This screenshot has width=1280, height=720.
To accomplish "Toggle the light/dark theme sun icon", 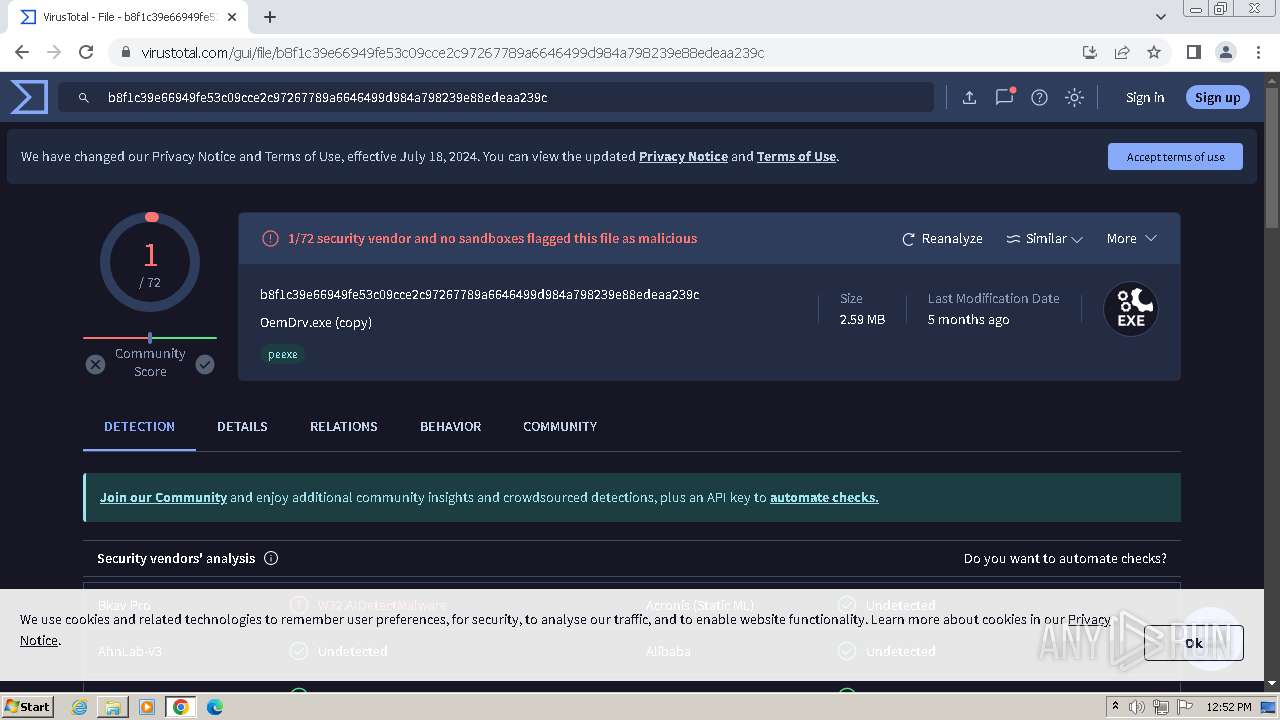I will click(x=1074, y=97).
